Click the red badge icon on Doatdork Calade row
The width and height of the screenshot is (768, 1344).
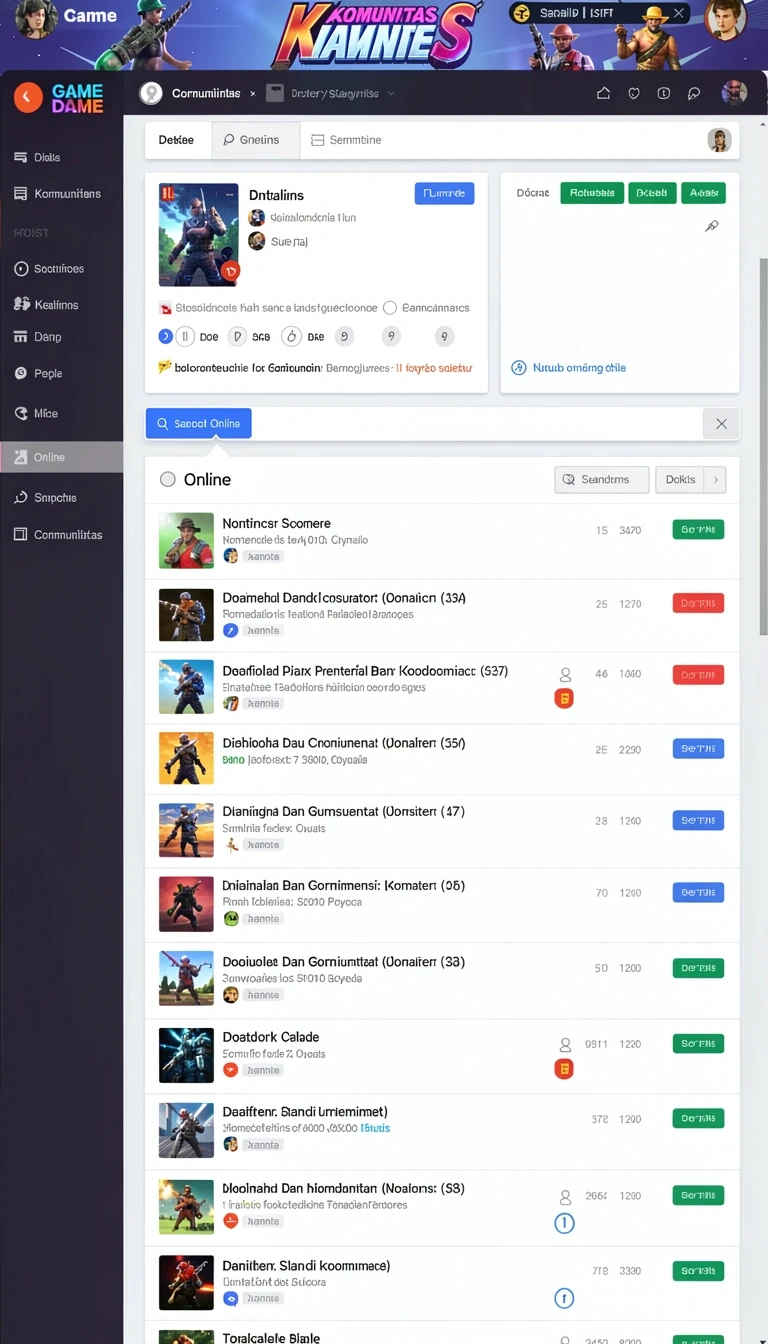[x=564, y=1069]
